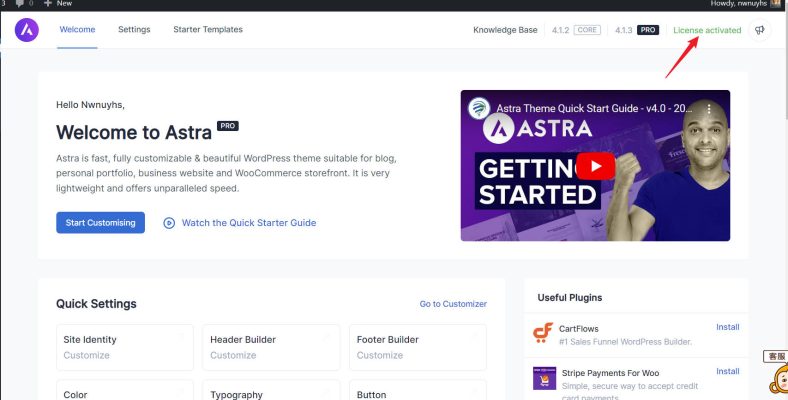This screenshot has height=400, width=788.
Task: Click the comments bubble icon in admin bar
Action: click(x=20, y=4)
